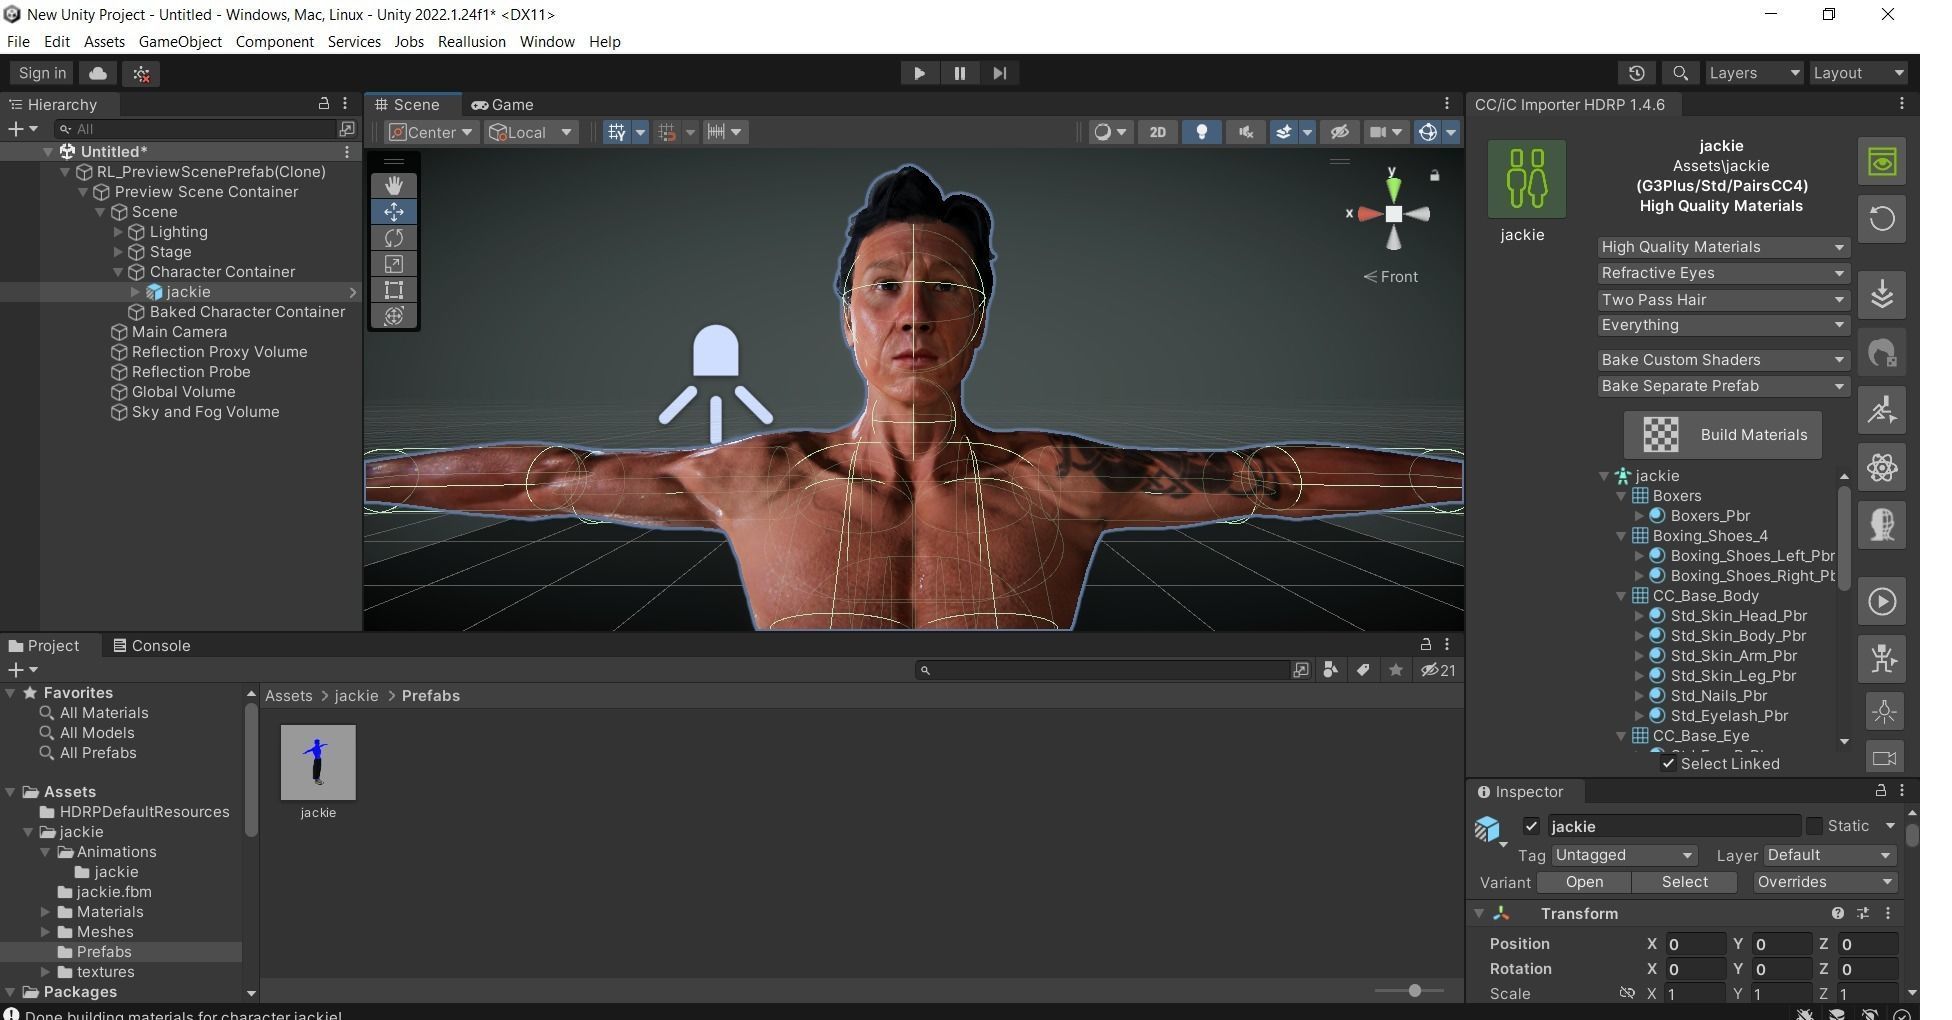Click the jackie character icon in importer

point(1526,179)
